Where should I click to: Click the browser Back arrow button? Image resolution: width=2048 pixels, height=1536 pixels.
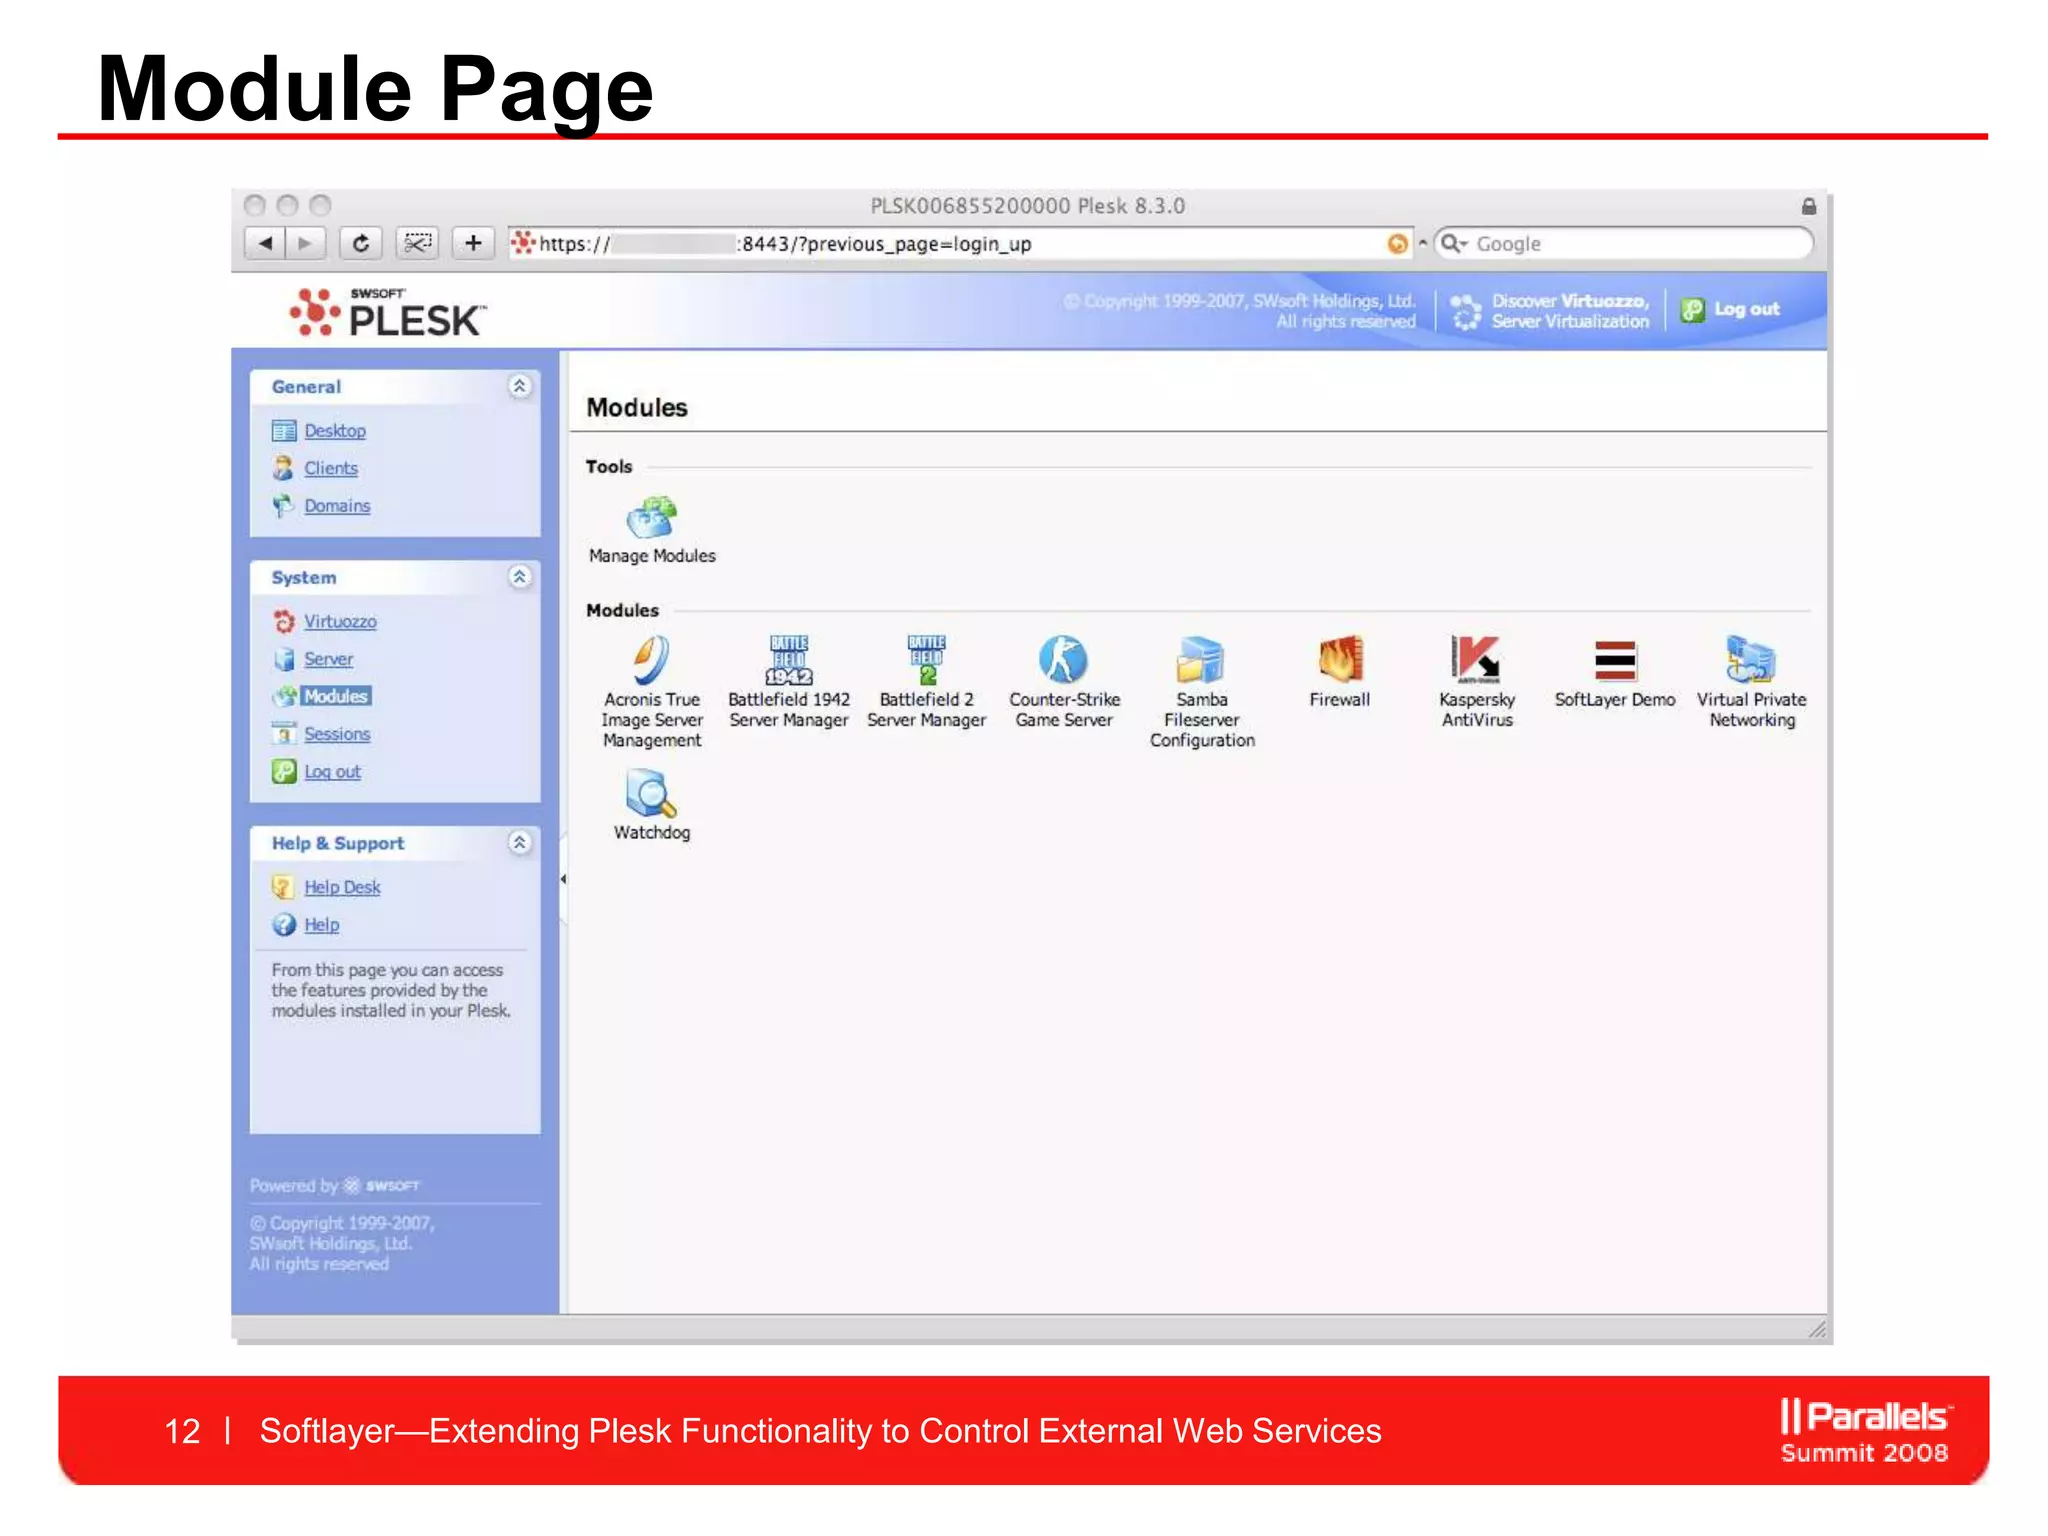[x=265, y=243]
